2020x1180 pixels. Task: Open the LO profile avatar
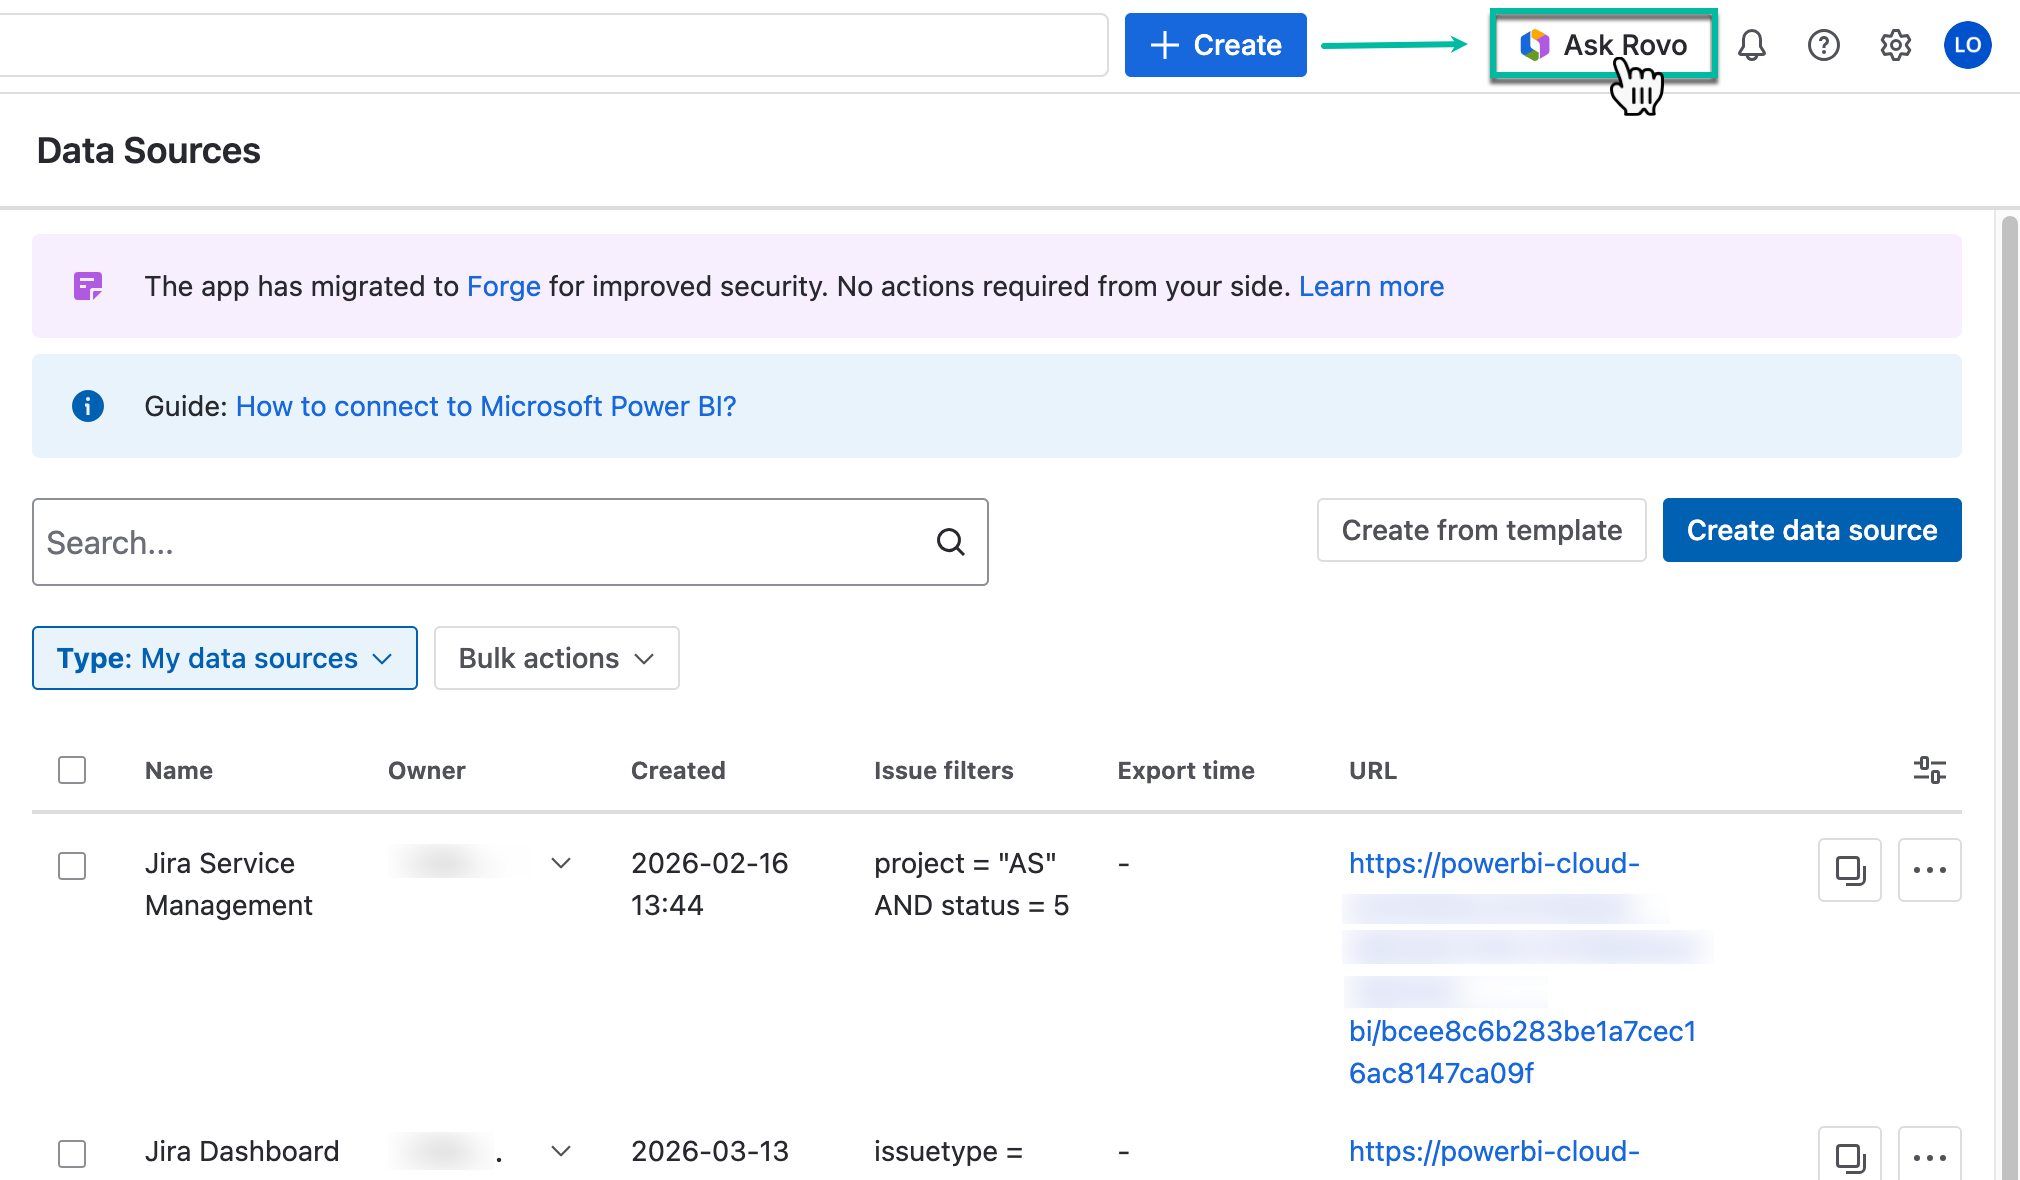(1967, 45)
